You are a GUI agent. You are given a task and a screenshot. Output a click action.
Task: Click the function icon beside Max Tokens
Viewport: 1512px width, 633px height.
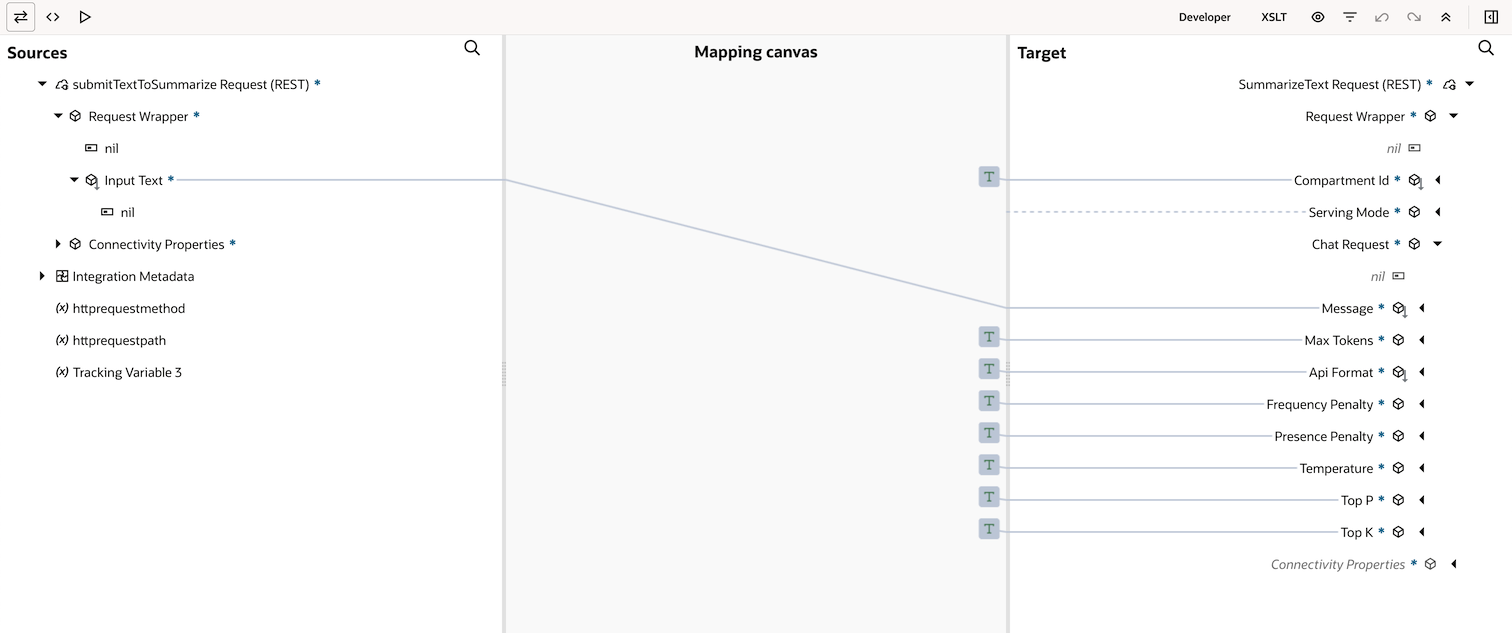click(x=989, y=337)
